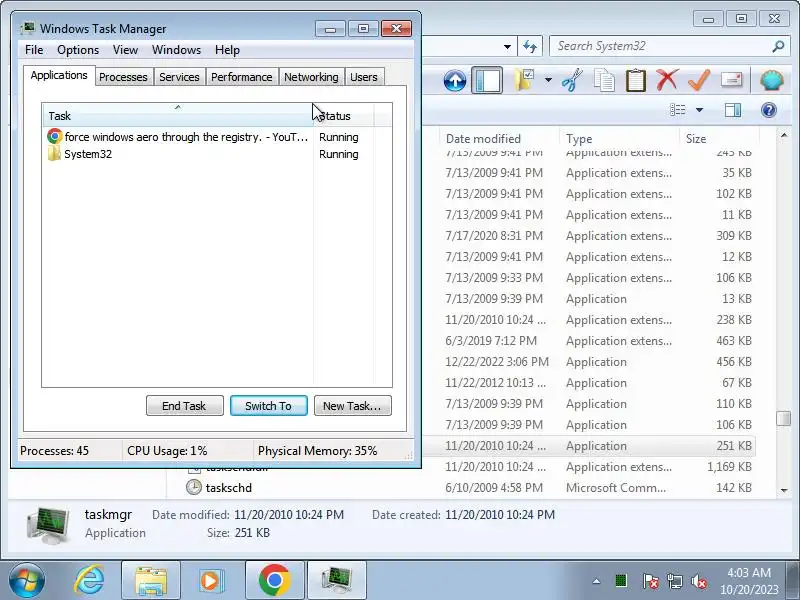This screenshot has width=800, height=600.
Task: Open Windows Media Player from taskbar
Action: click(x=212, y=581)
